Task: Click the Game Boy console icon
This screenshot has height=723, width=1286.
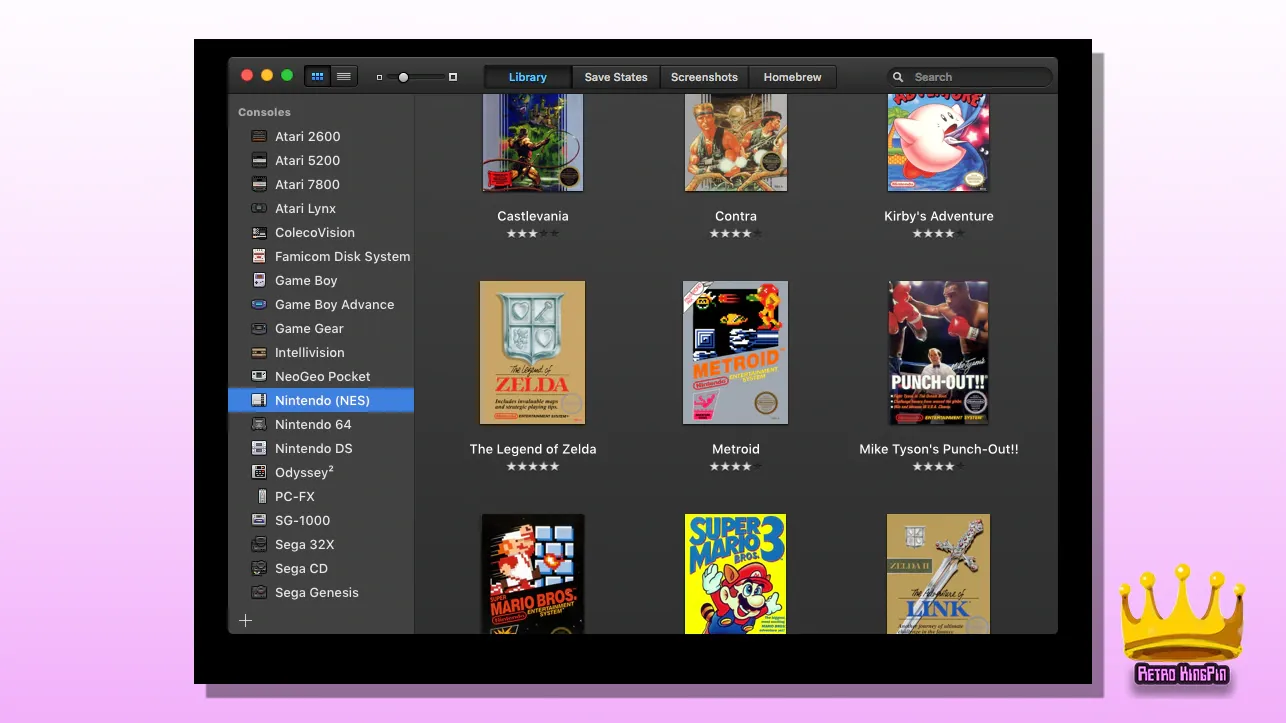Action: [259, 280]
